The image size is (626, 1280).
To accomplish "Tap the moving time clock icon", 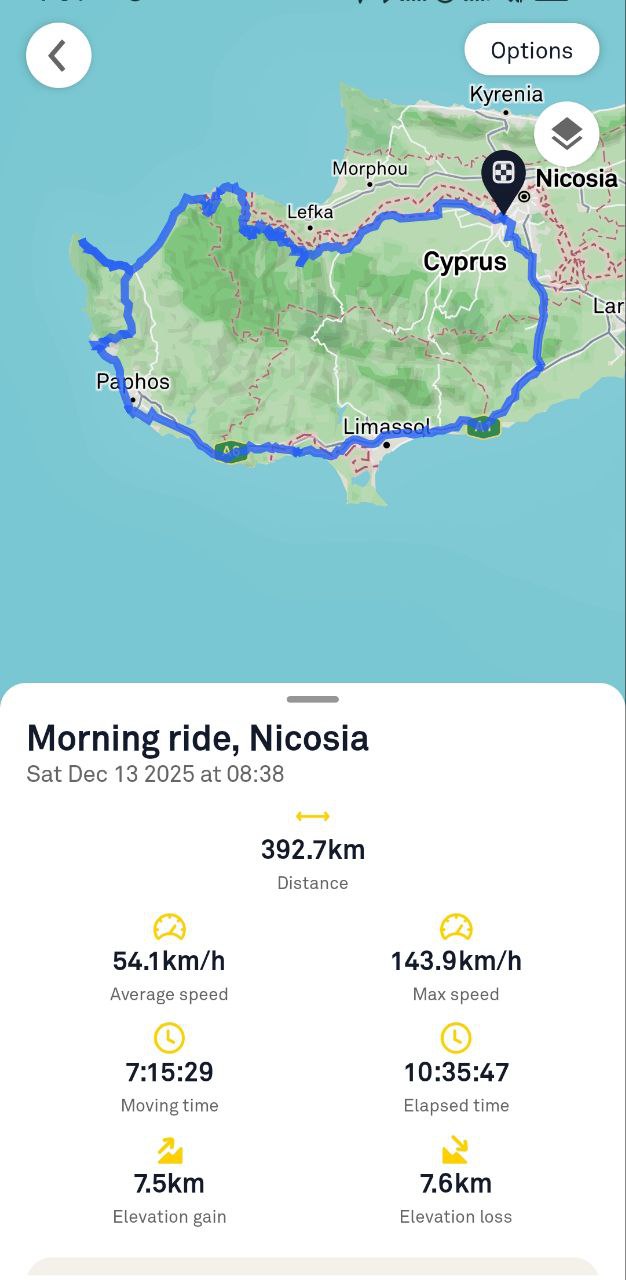I will coord(169,1038).
